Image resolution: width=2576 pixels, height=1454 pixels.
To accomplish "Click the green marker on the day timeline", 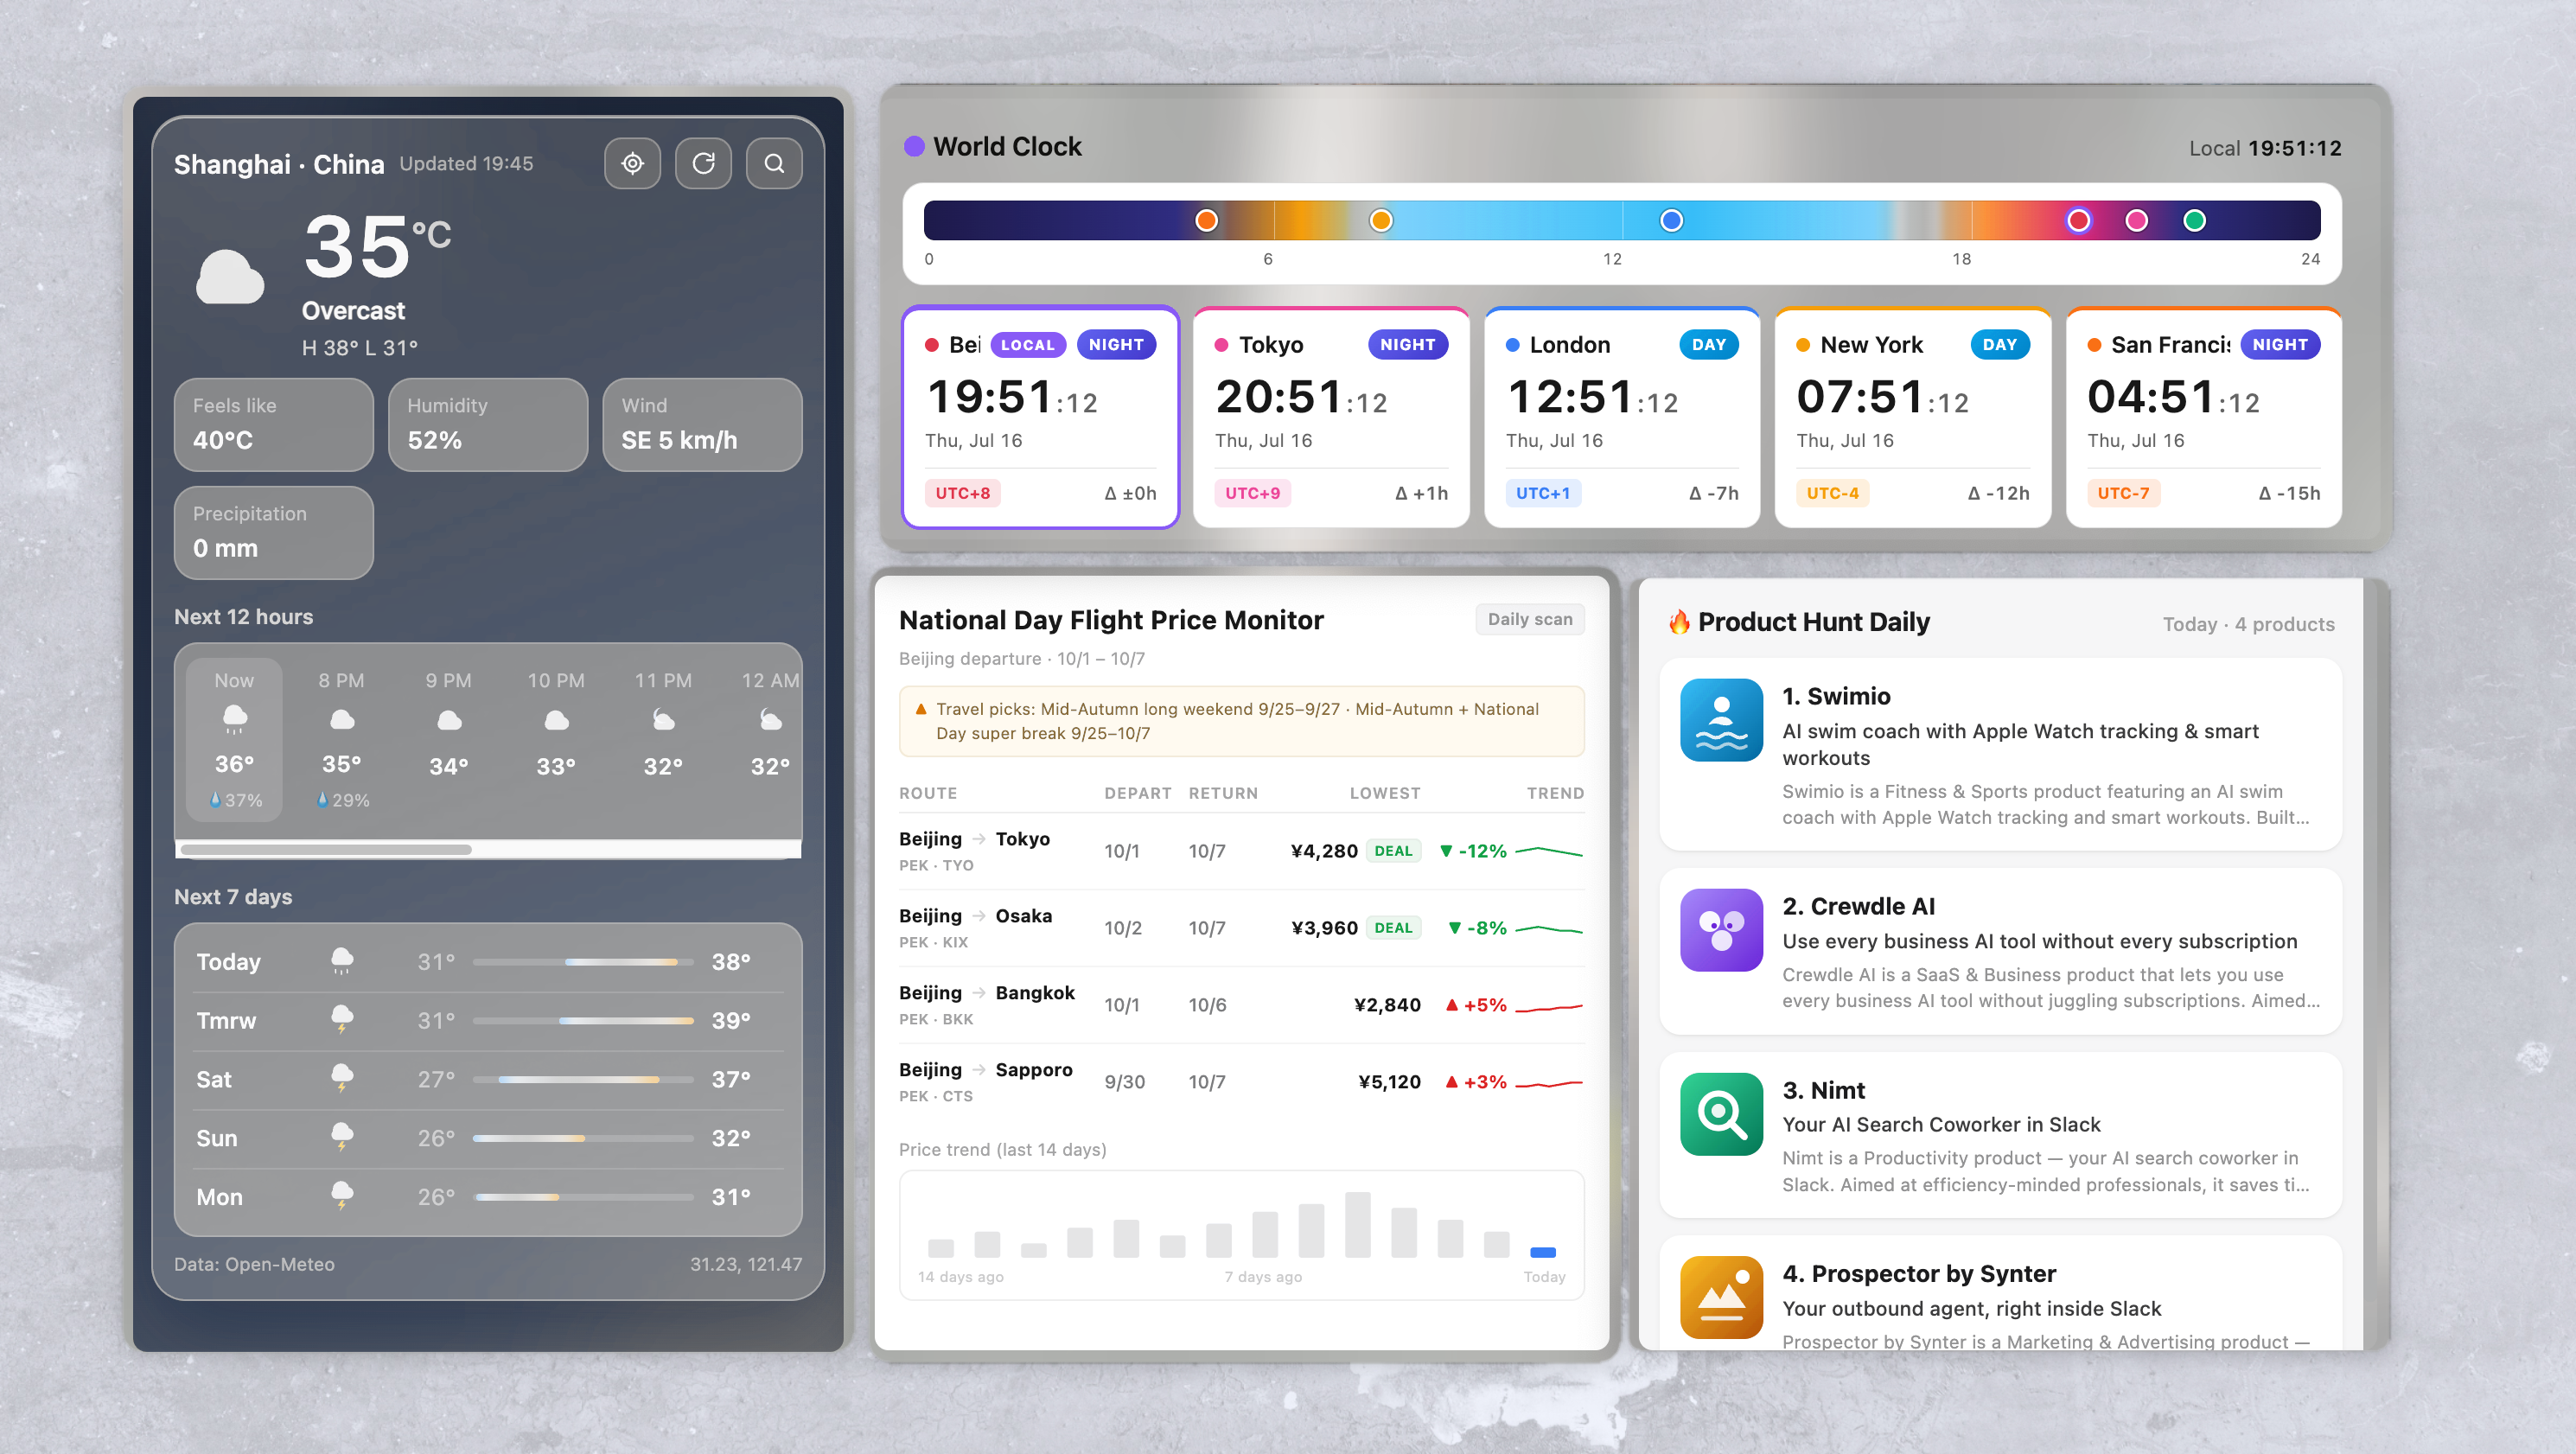I will (2194, 220).
